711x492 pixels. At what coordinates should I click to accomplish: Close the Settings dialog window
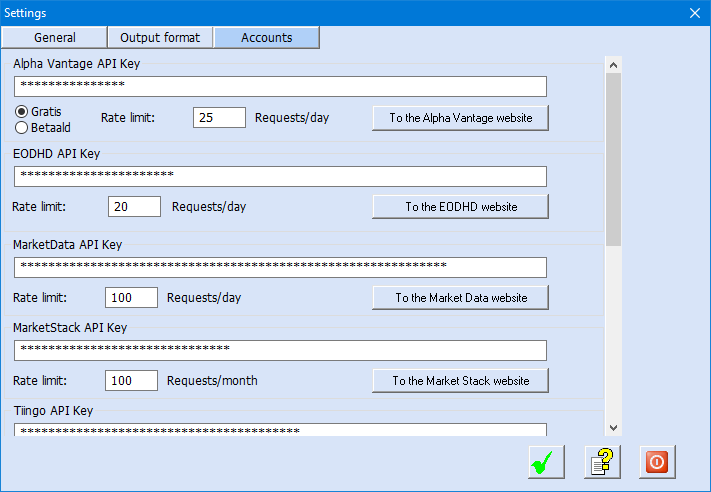[695, 13]
